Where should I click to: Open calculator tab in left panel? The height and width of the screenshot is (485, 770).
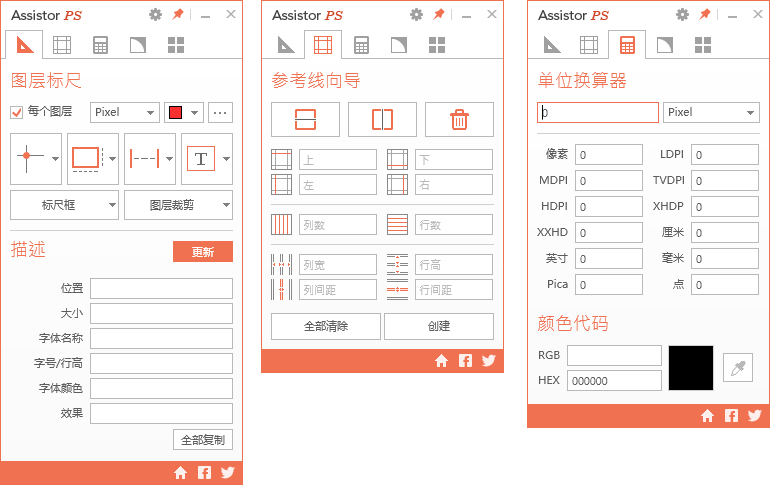(100, 45)
